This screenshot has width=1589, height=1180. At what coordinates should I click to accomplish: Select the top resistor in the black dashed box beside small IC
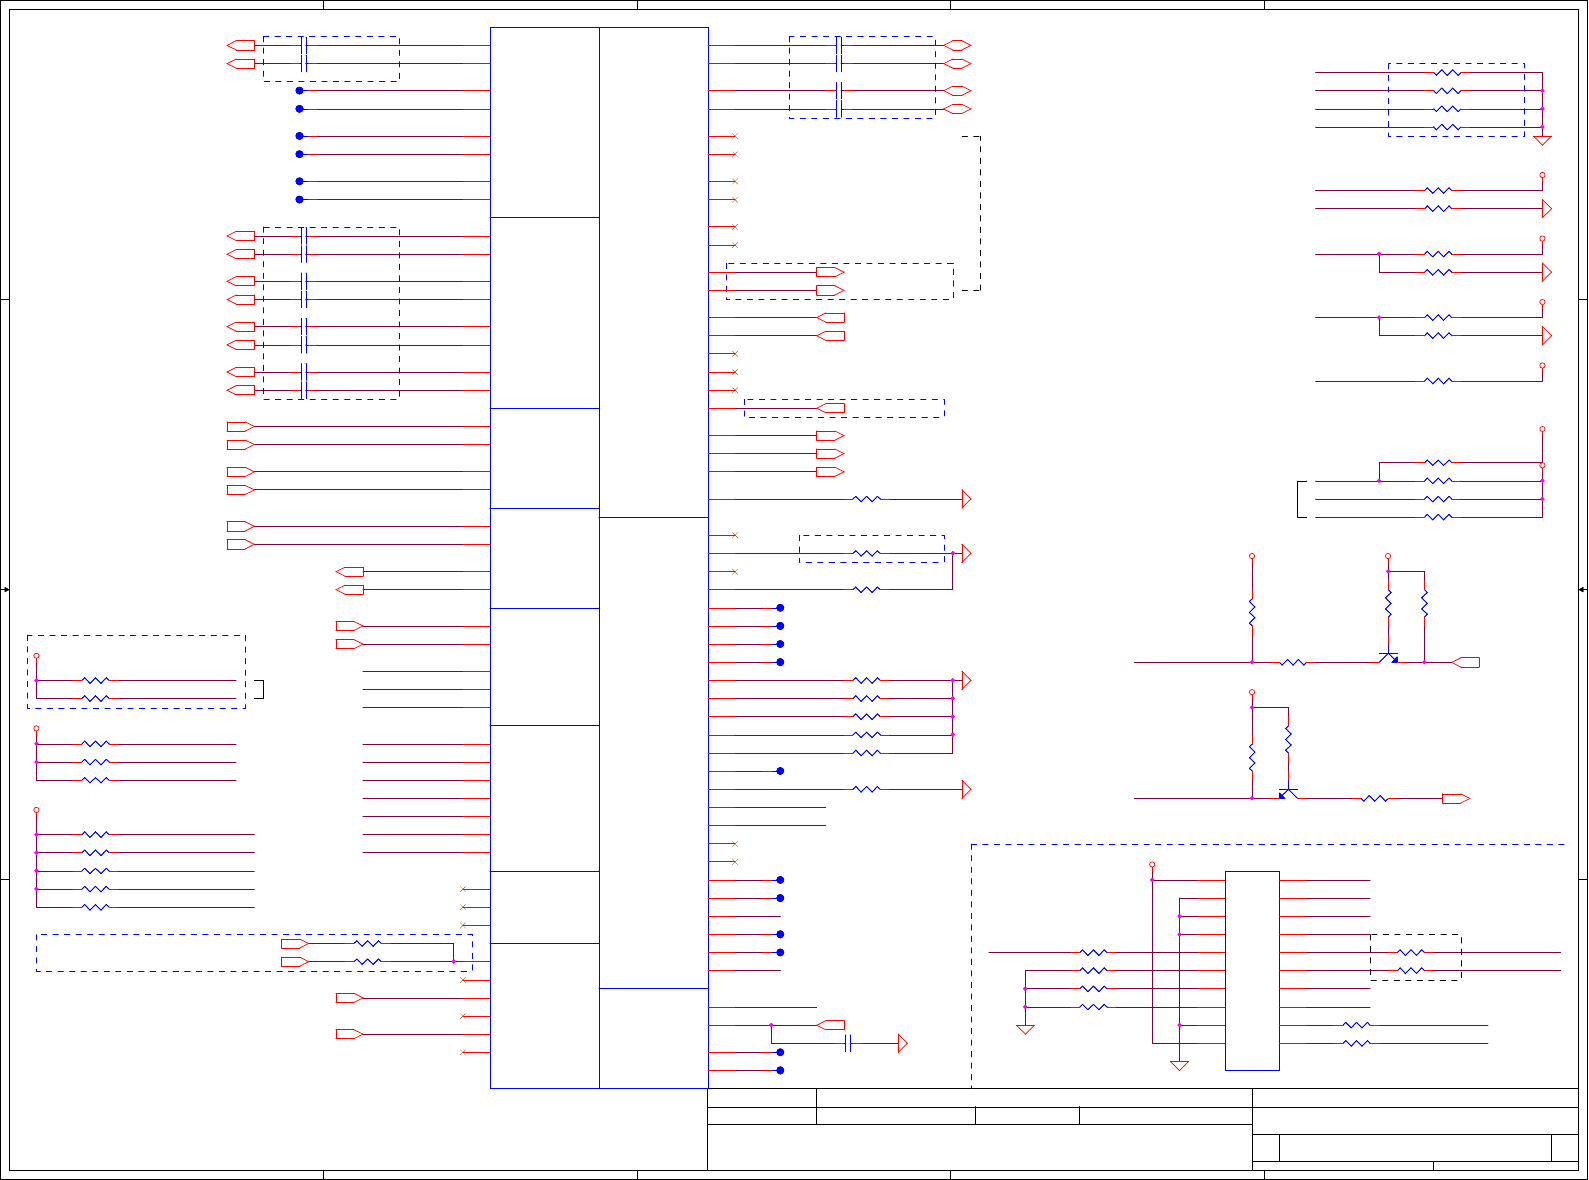point(1411,952)
